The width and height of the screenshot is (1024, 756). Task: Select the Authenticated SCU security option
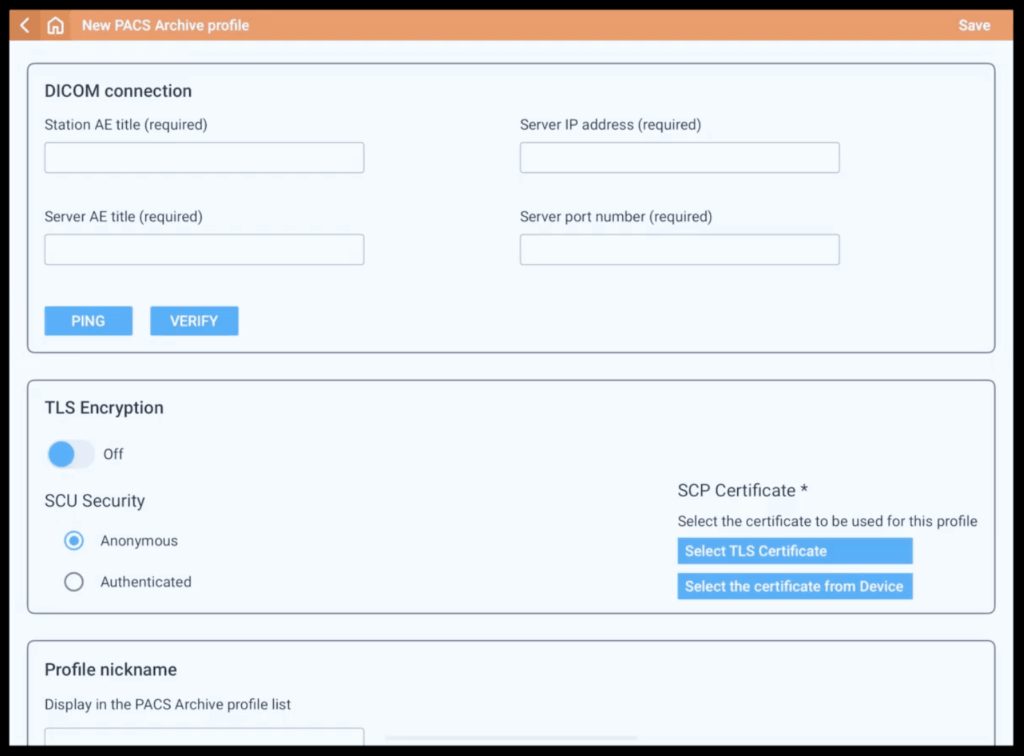pos(73,581)
